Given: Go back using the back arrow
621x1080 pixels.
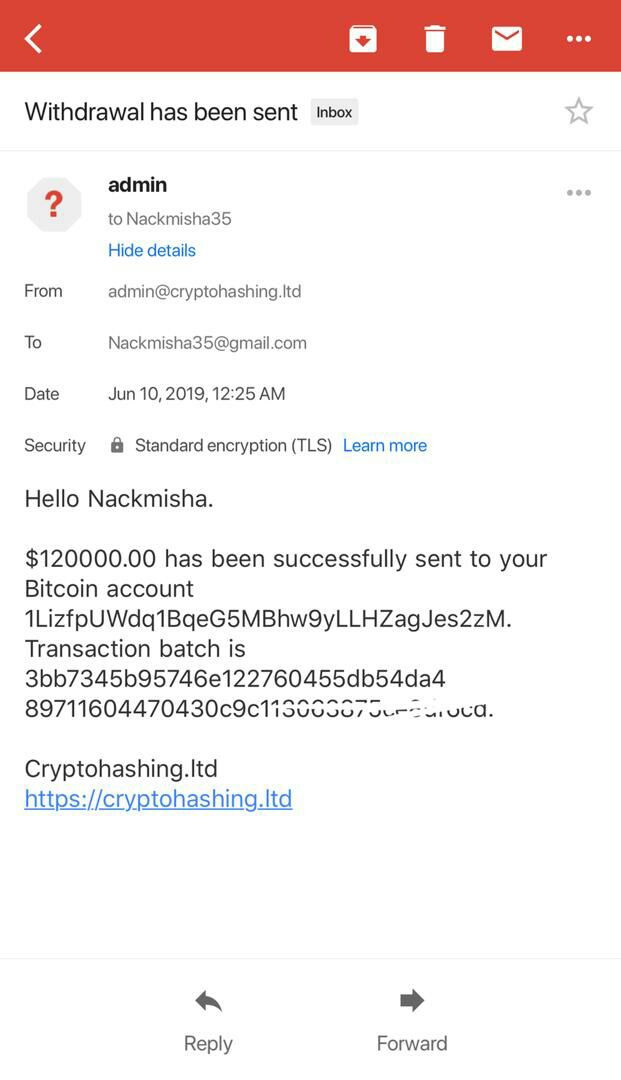Looking at the screenshot, I should (33, 39).
